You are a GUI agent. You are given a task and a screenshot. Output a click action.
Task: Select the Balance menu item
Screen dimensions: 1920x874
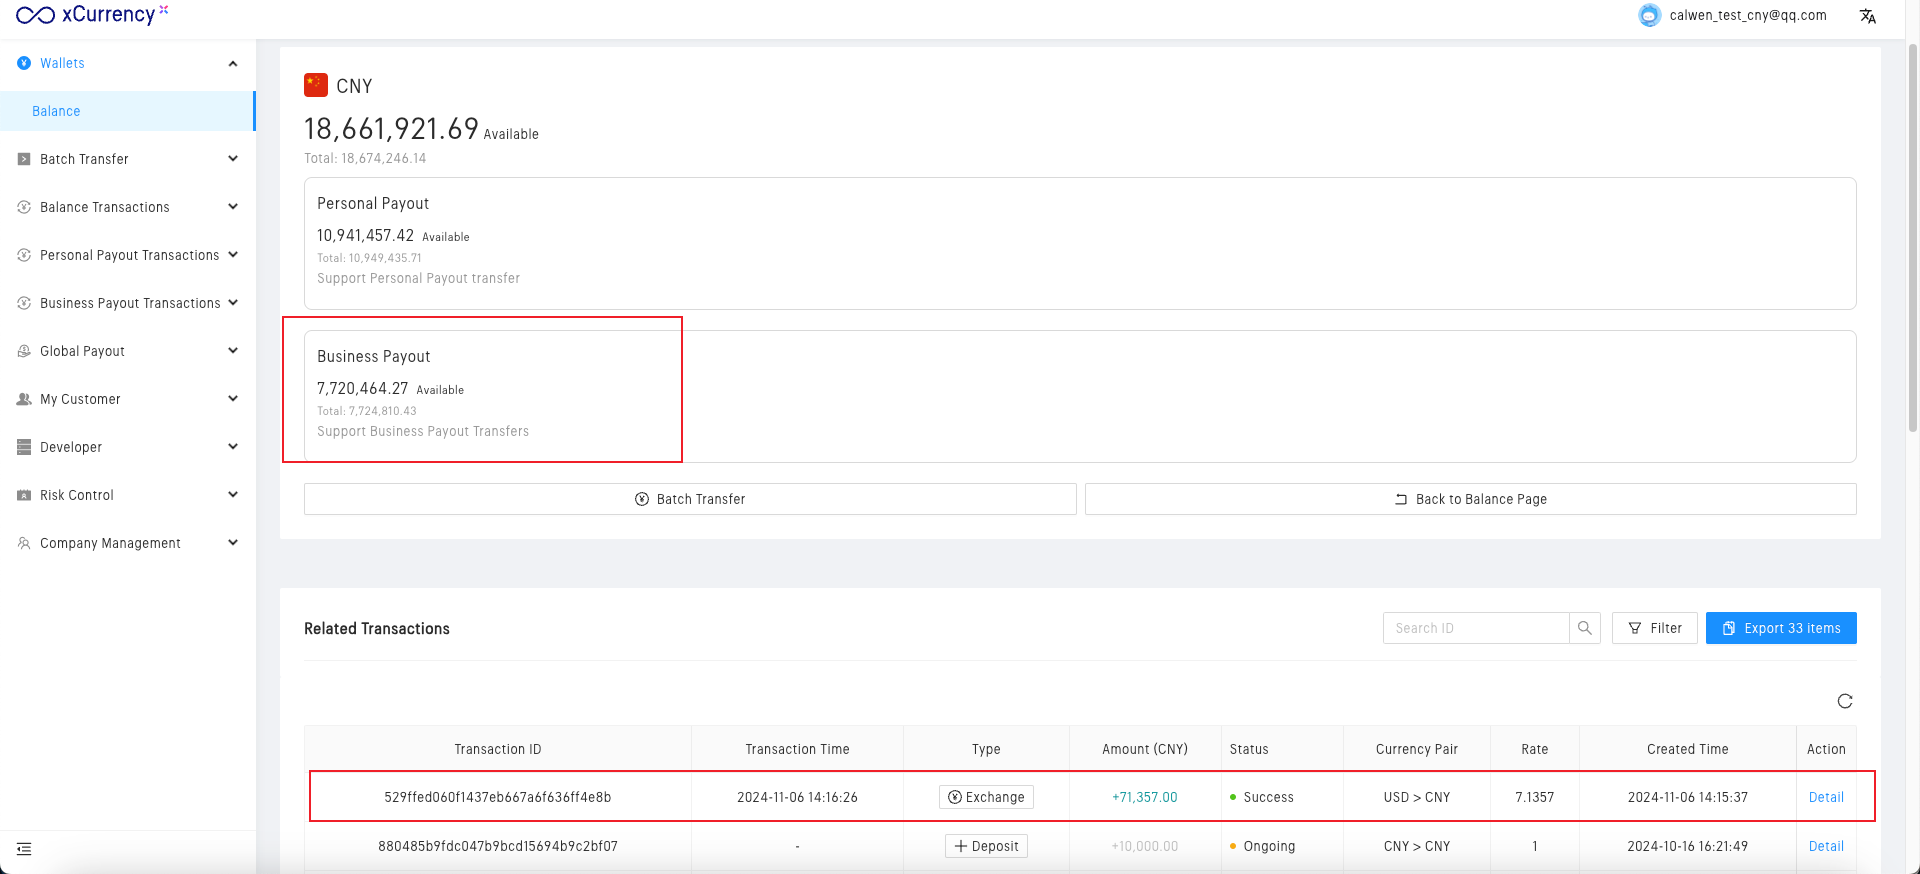pyautogui.click(x=56, y=111)
